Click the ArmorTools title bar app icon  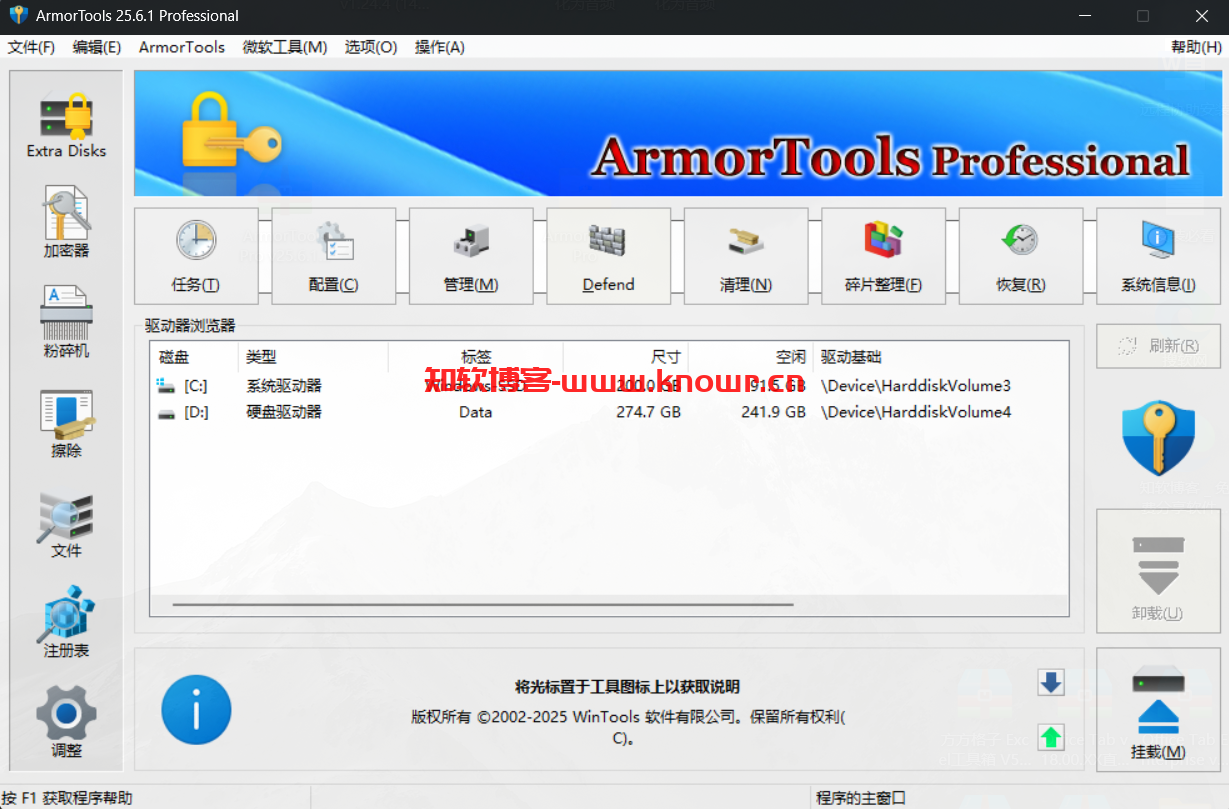point(17,15)
